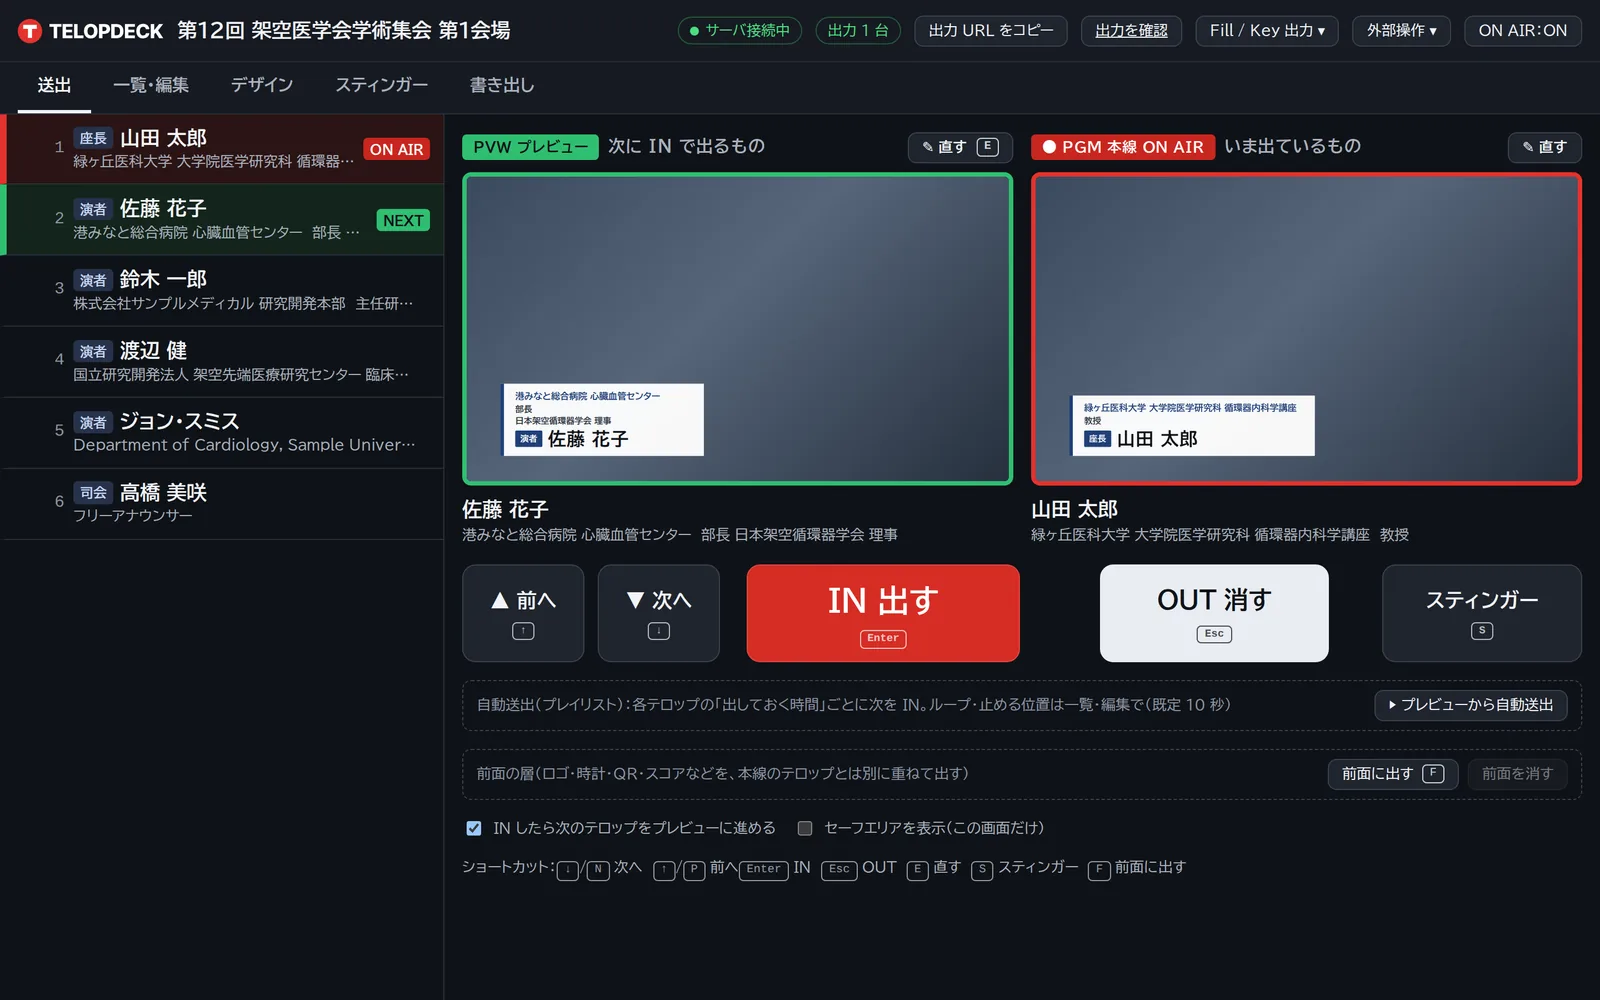Click the 前面に出す button

tap(1393, 774)
